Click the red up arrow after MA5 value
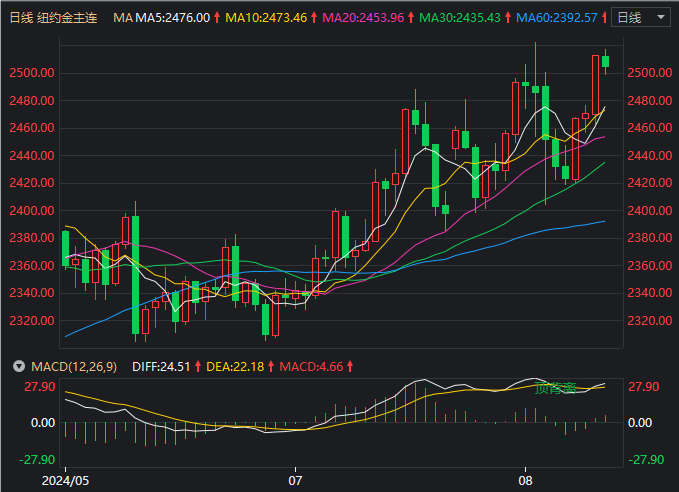This screenshot has height=492, width=679. (x=217, y=18)
